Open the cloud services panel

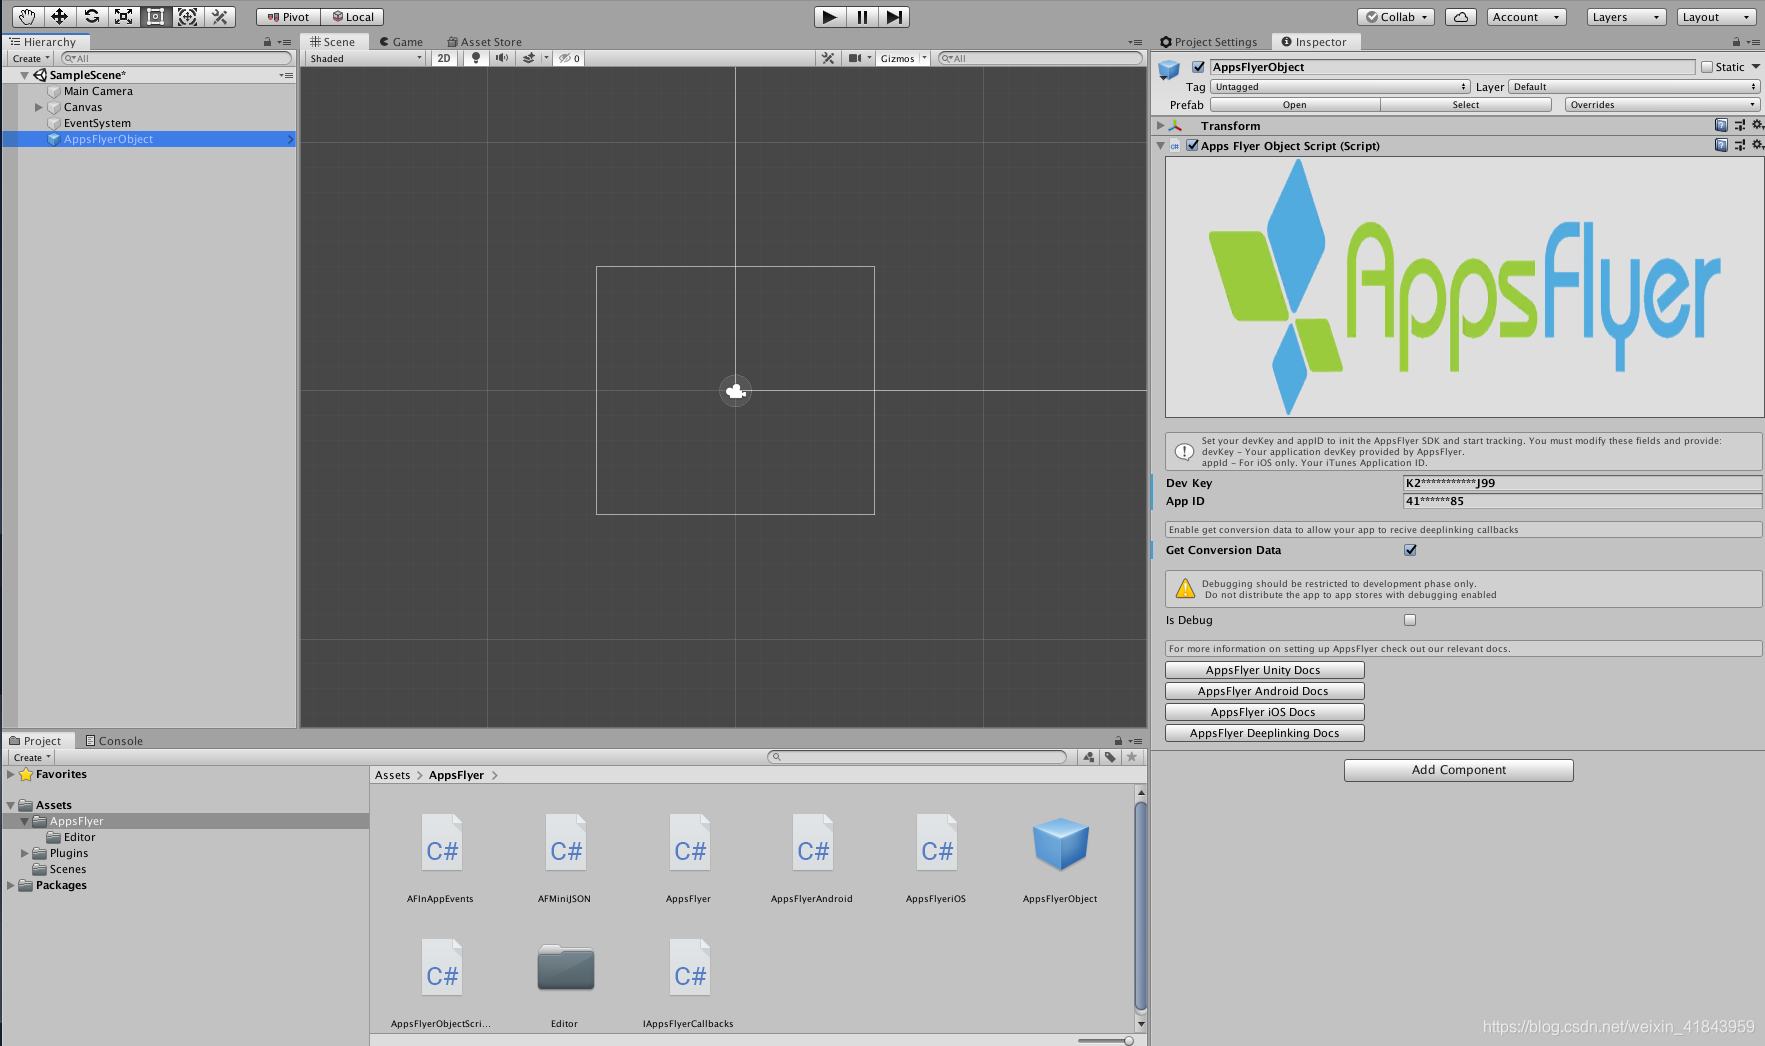1460,17
